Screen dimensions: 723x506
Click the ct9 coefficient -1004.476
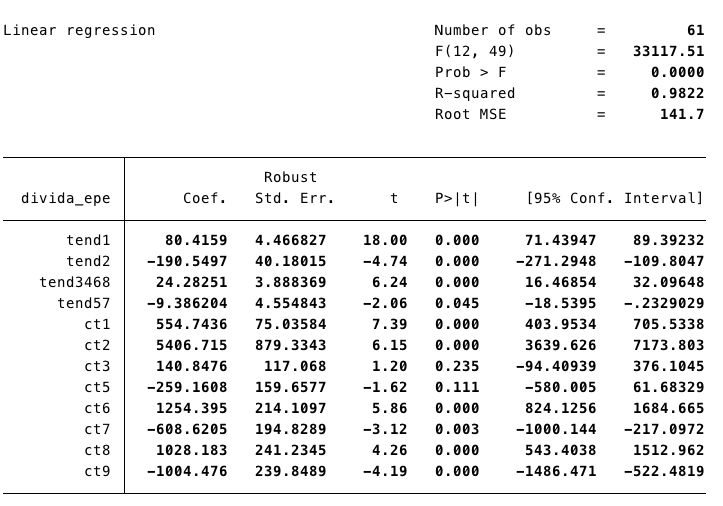tap(187, 471)
